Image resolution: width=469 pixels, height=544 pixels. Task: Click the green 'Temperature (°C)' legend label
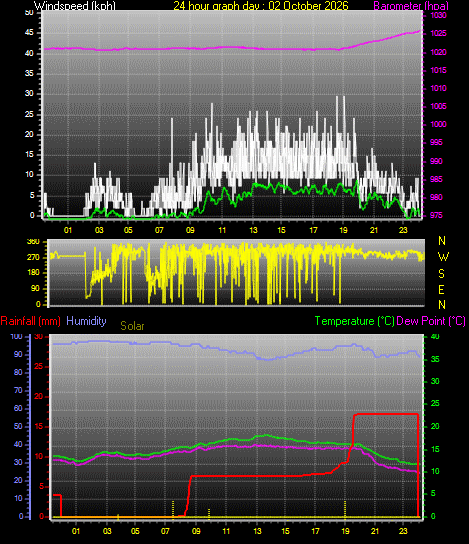click(354, 321)
